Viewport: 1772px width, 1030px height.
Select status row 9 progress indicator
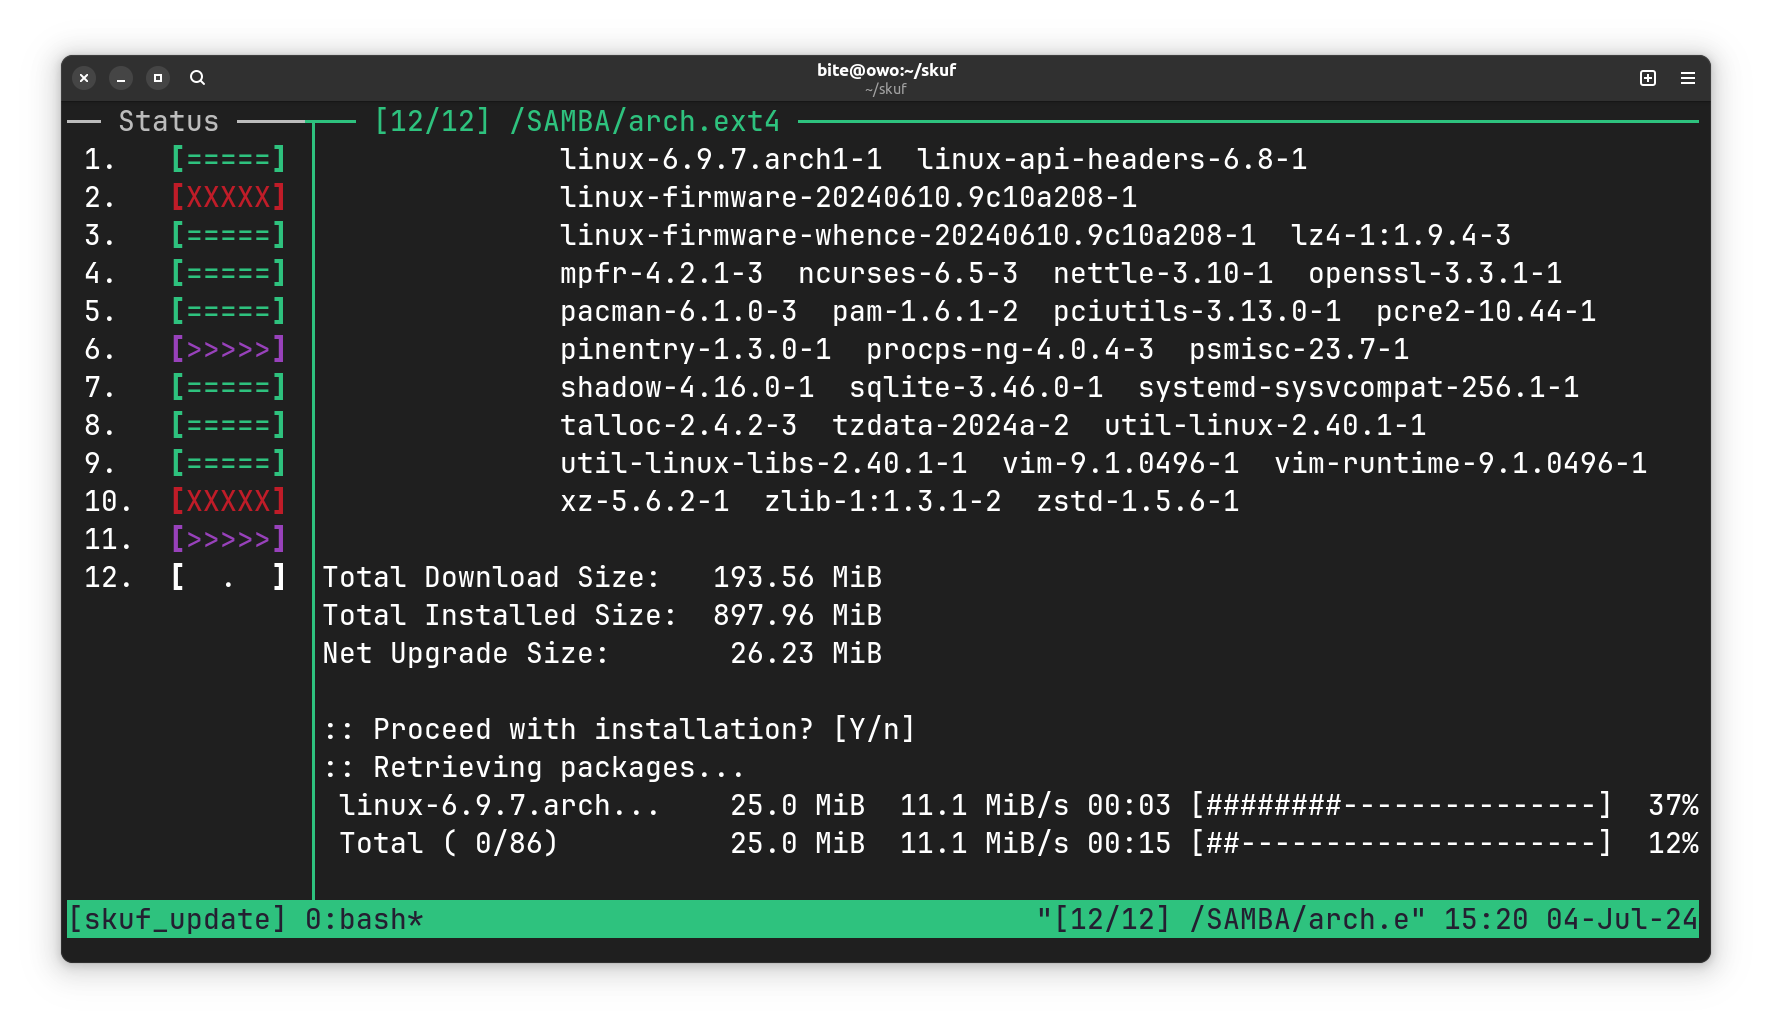point(228,463)
